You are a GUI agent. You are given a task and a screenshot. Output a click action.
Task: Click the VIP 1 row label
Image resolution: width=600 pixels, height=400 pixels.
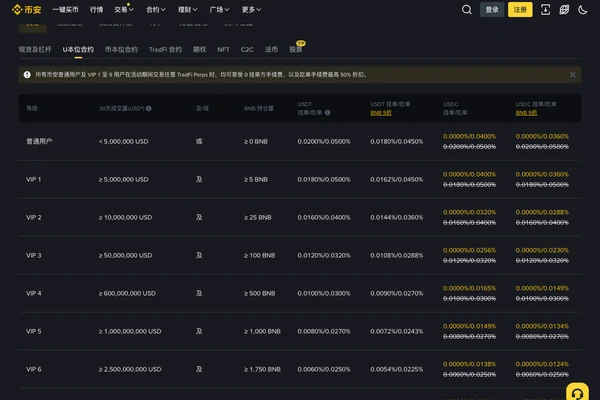[x=34, y=179]
